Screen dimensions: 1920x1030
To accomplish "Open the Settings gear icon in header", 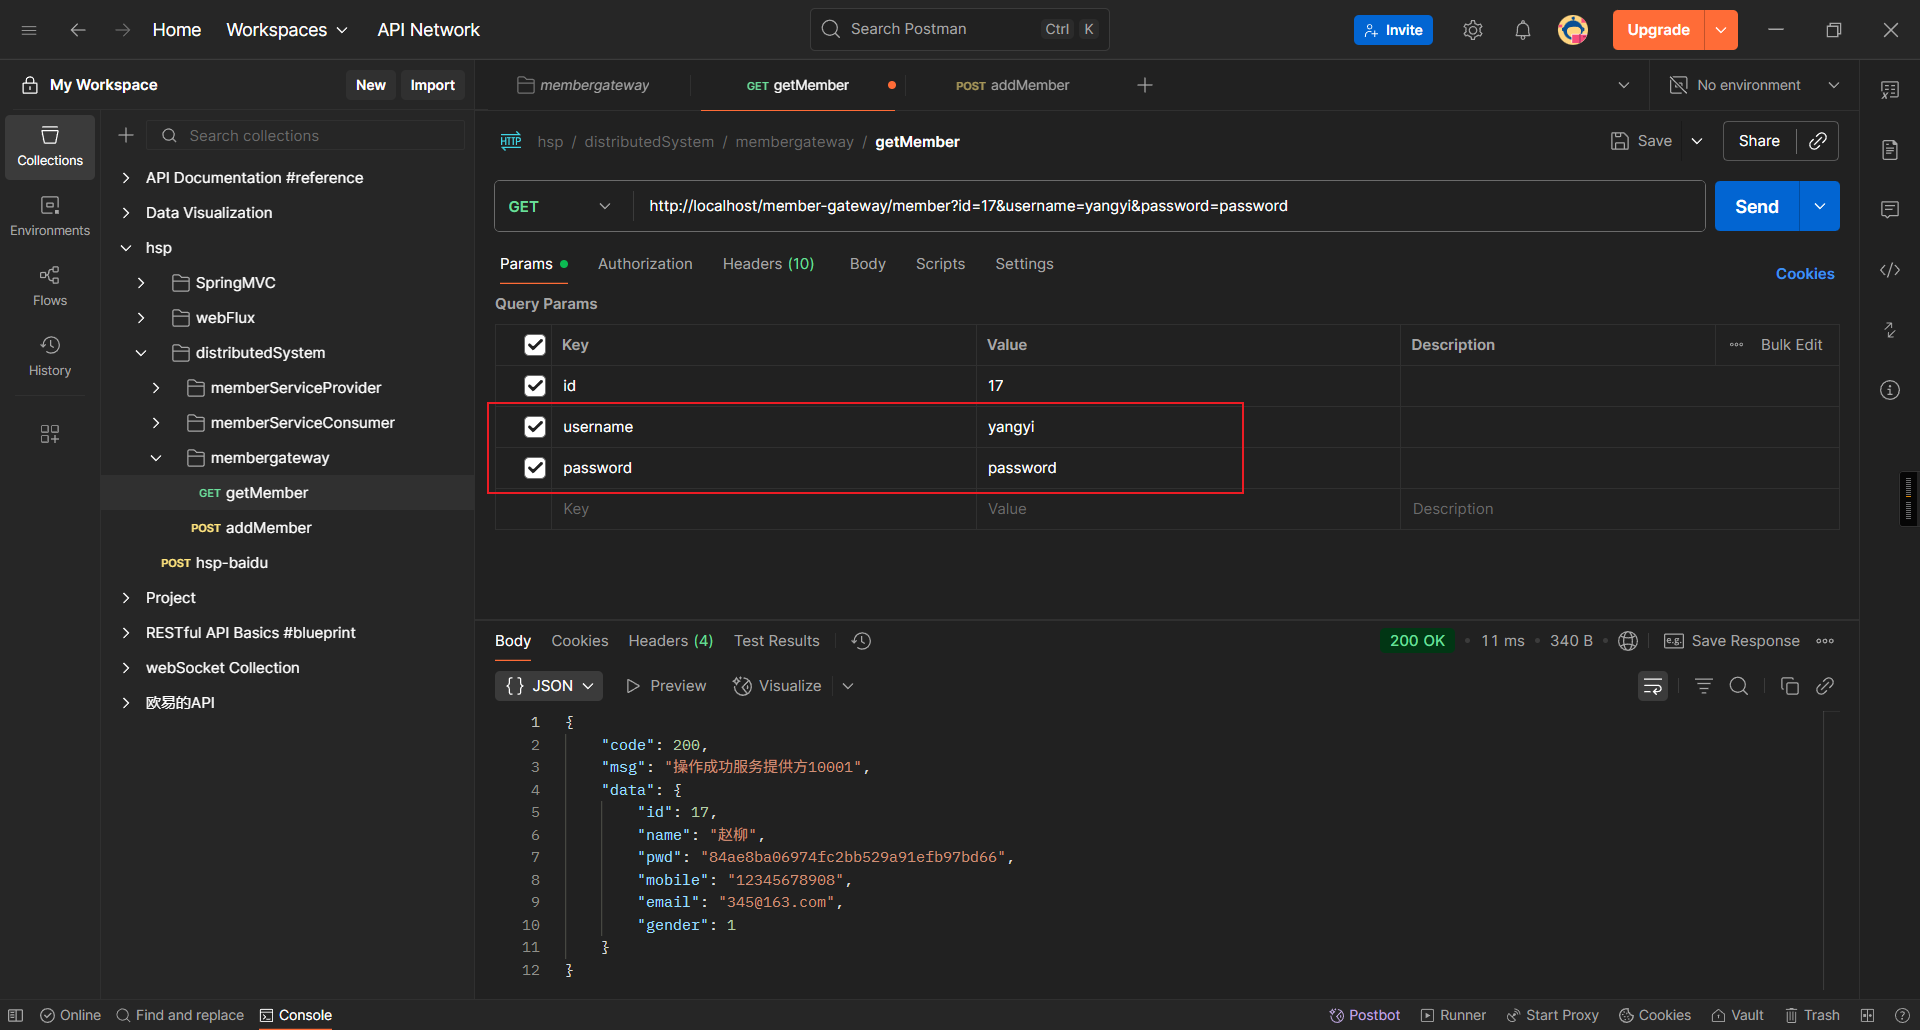I will (x=1472, y=30).
